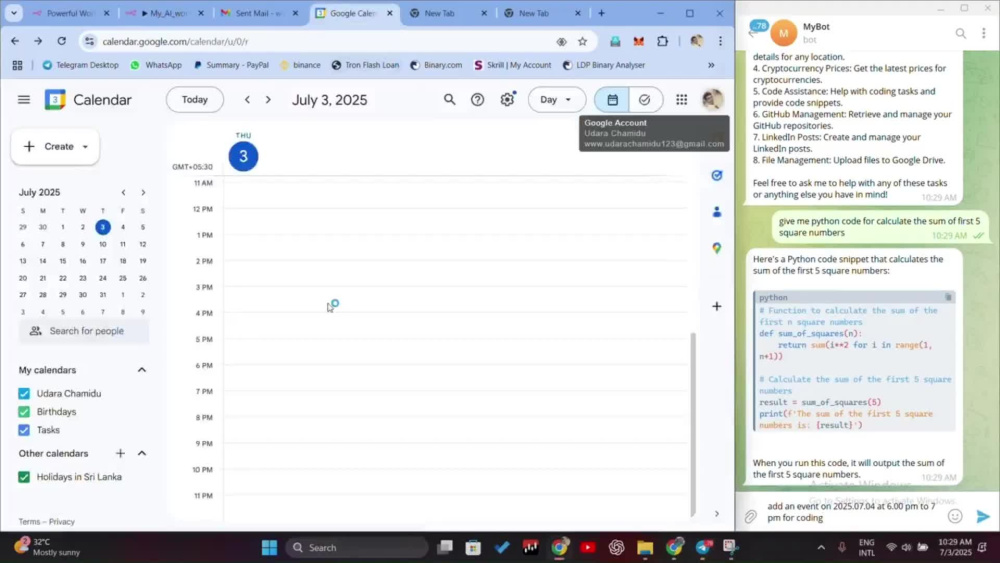The width and height of the screenshot is (1000, 563).
Task: Open Google Account profile avatar
Action: [712, 99]
